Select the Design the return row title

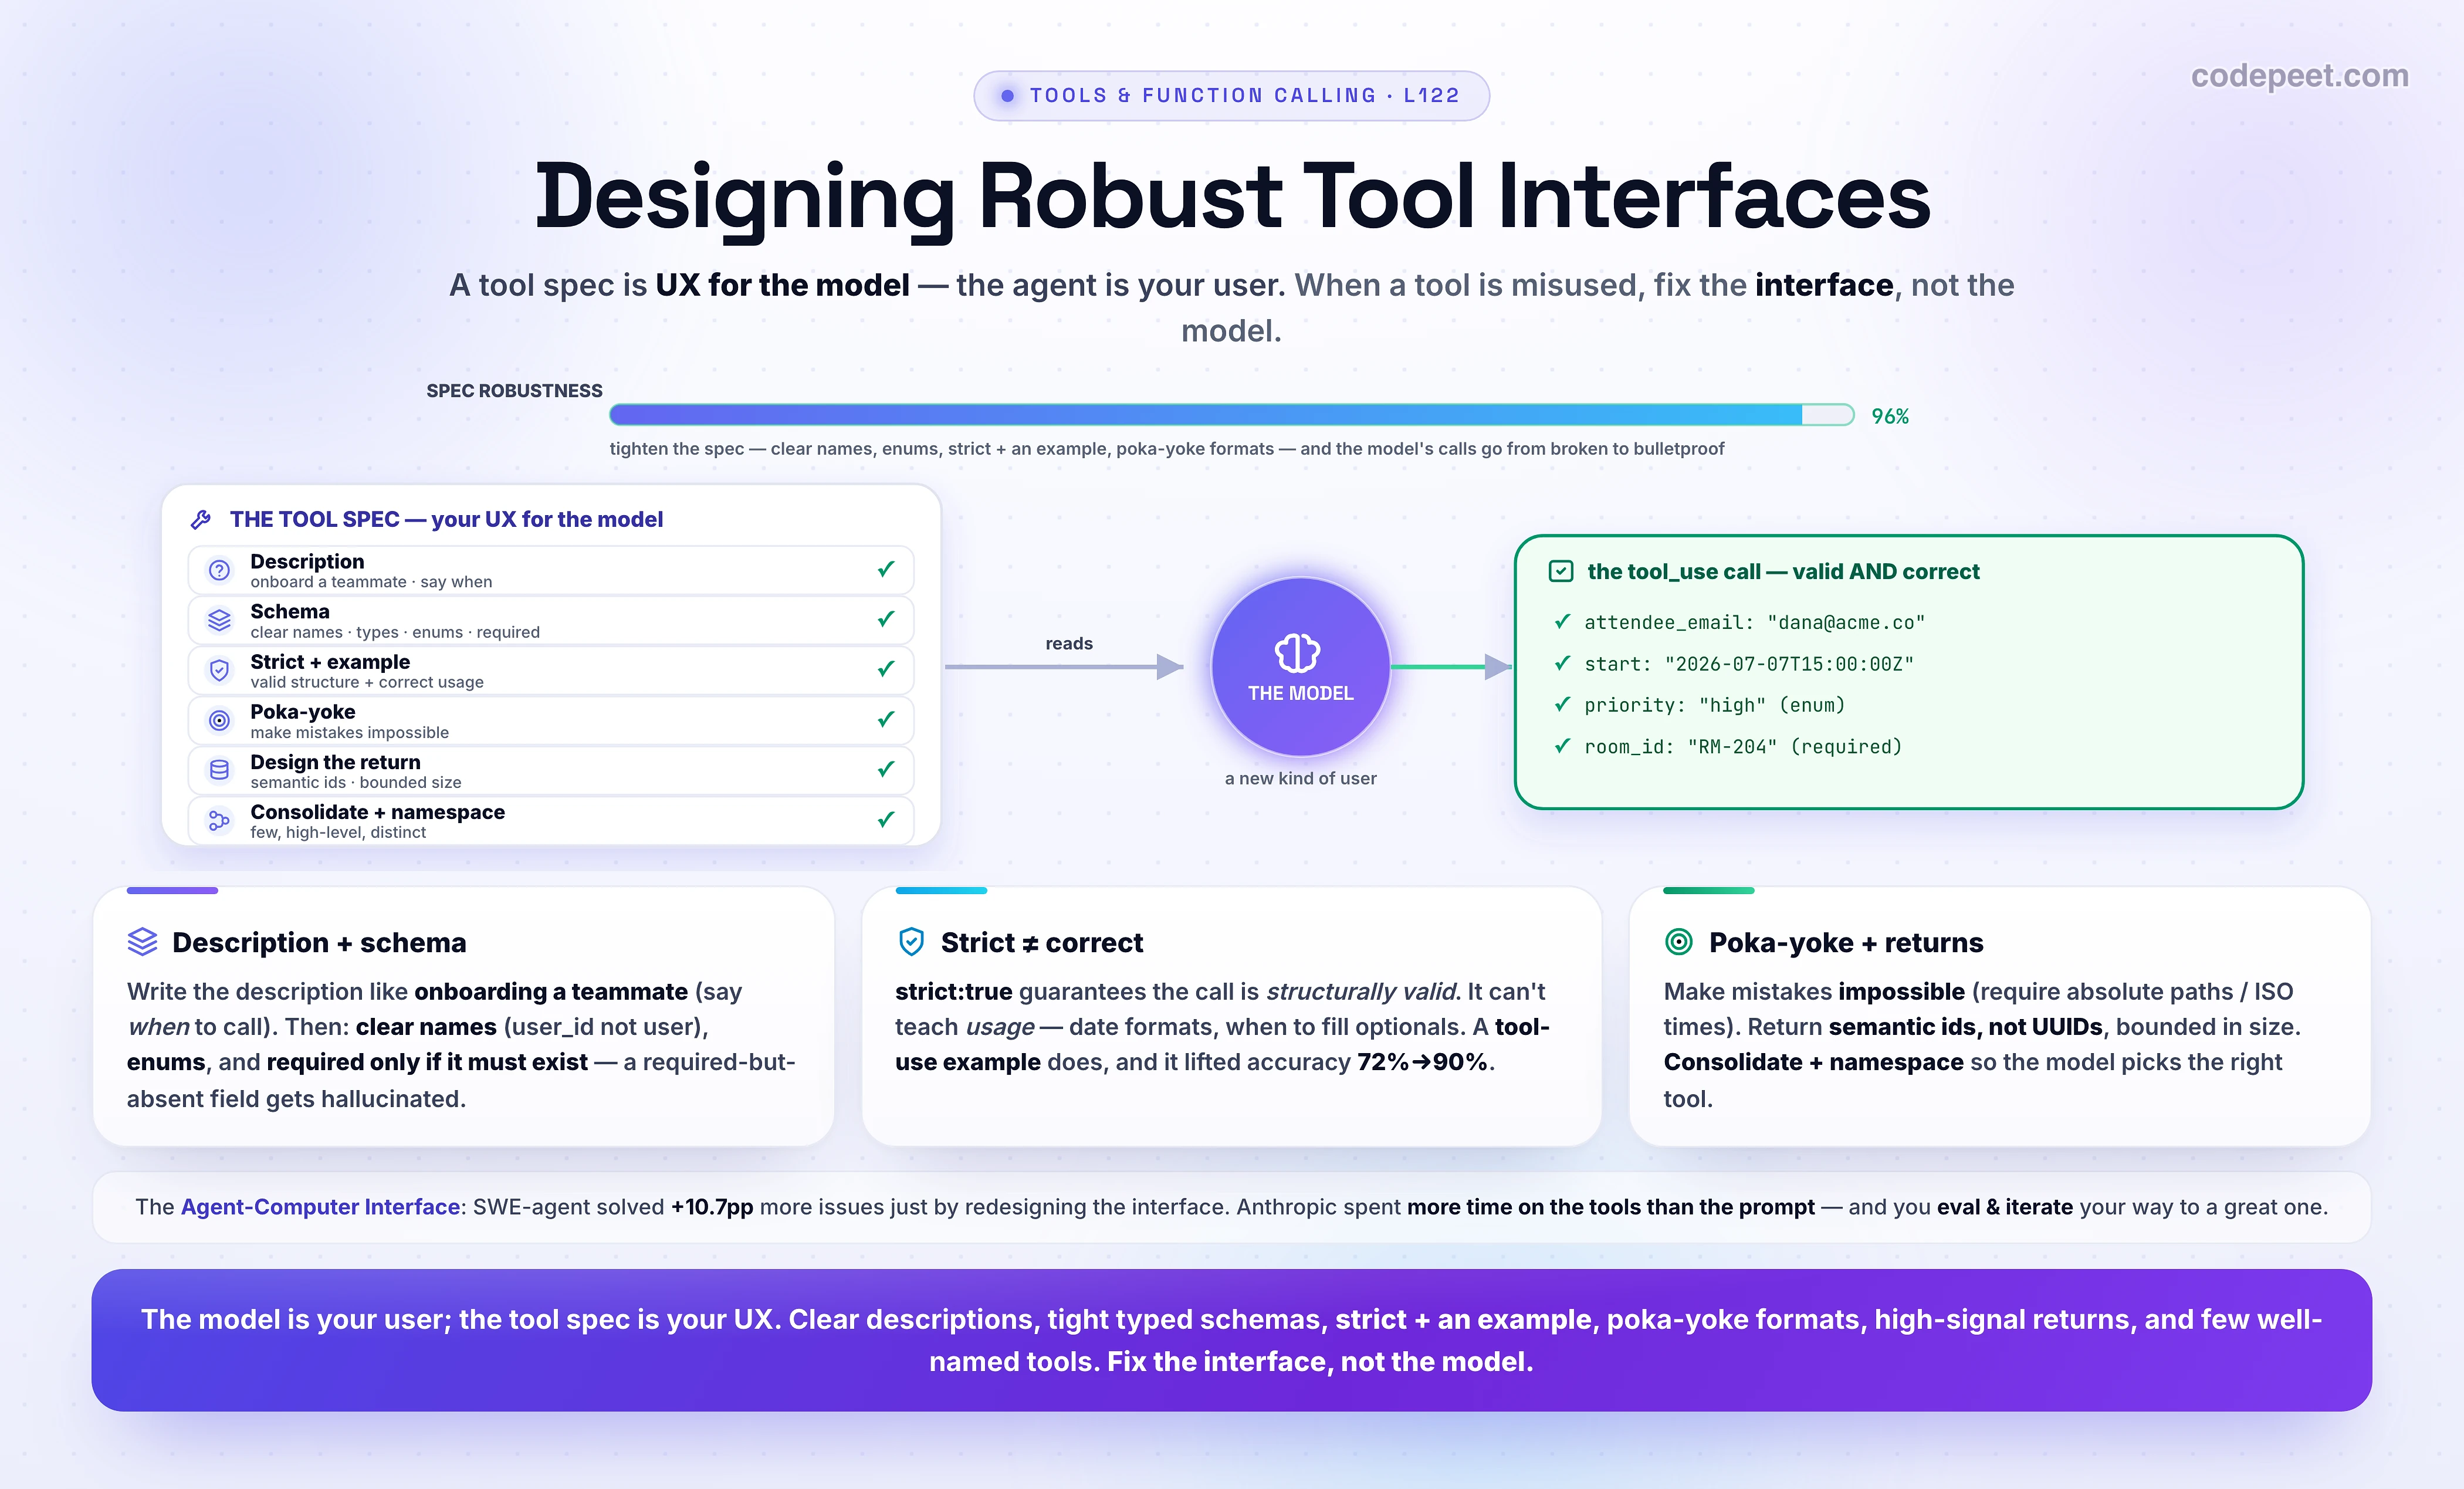click(335, 762)
